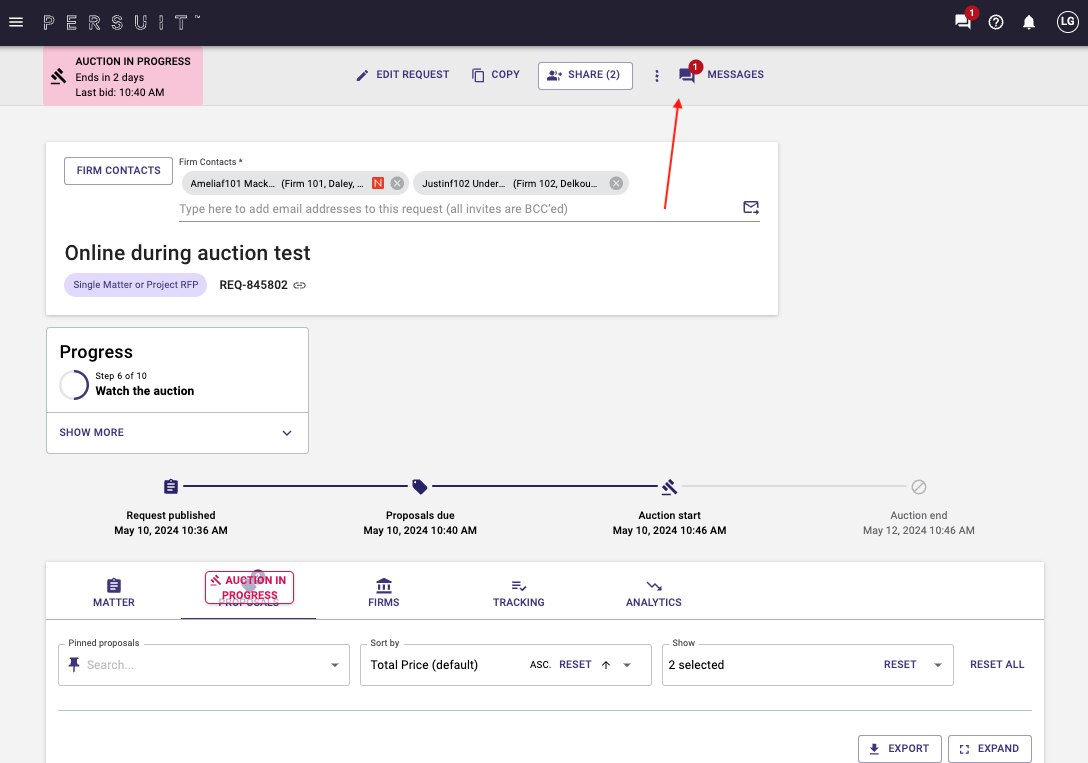Expand Show More in Progress card

click(x=177, y=433)
